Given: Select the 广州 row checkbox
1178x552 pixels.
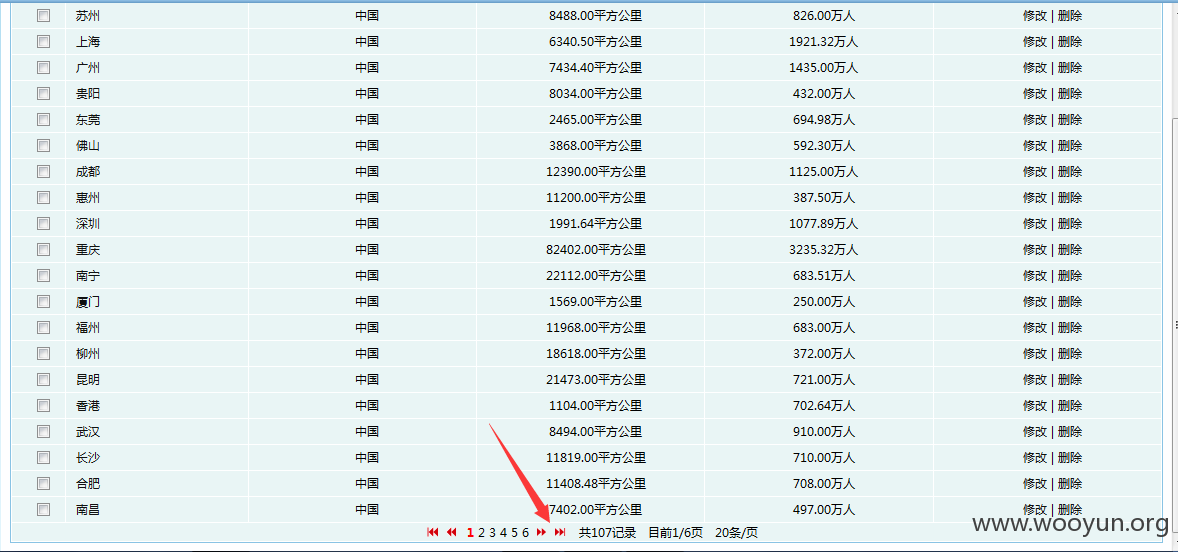Looking at the screenshot, I should (44, 68).
